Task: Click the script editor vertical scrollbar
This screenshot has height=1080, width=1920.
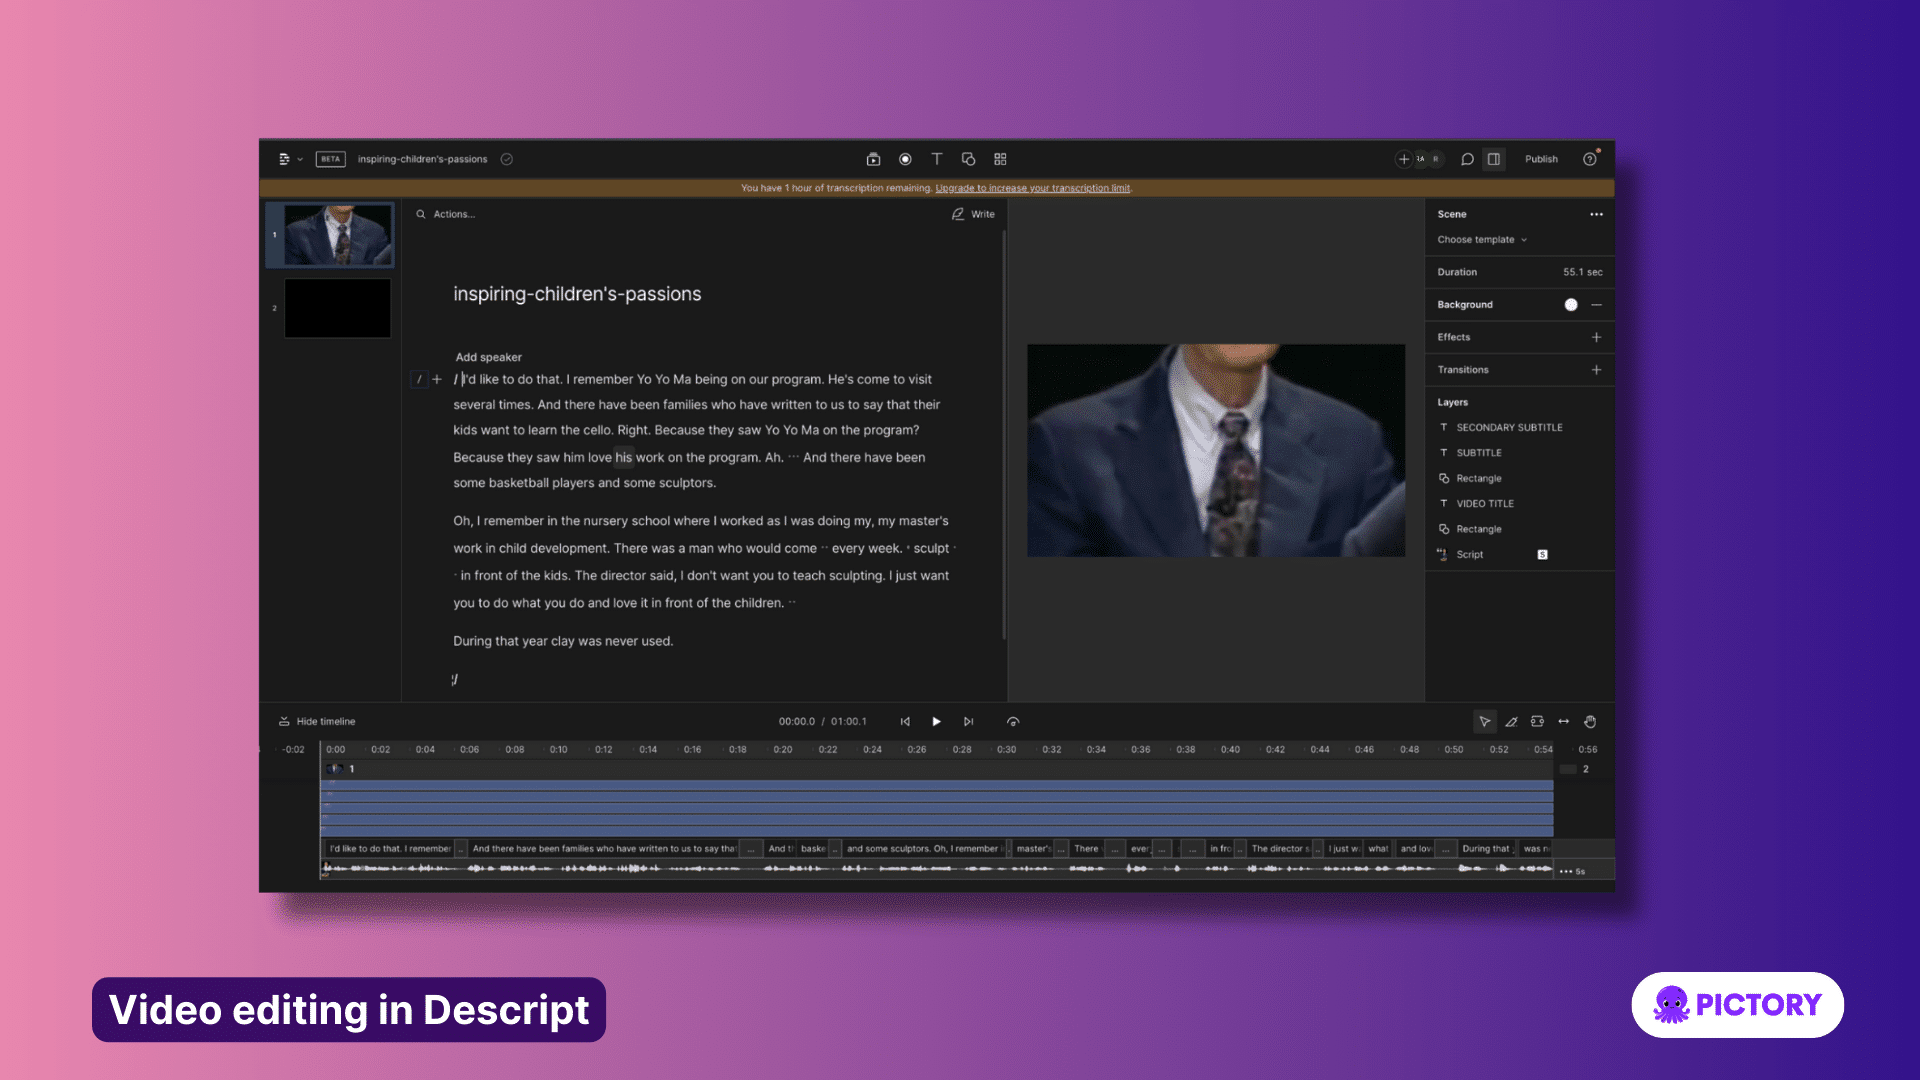Action: (1004, 434)
